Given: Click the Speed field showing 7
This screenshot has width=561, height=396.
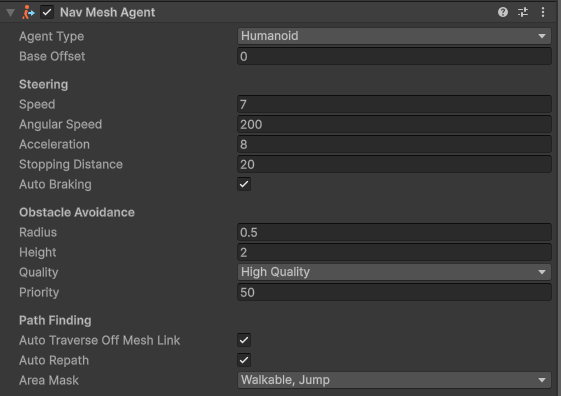Looking at the screenshot, I should (394, 104).
